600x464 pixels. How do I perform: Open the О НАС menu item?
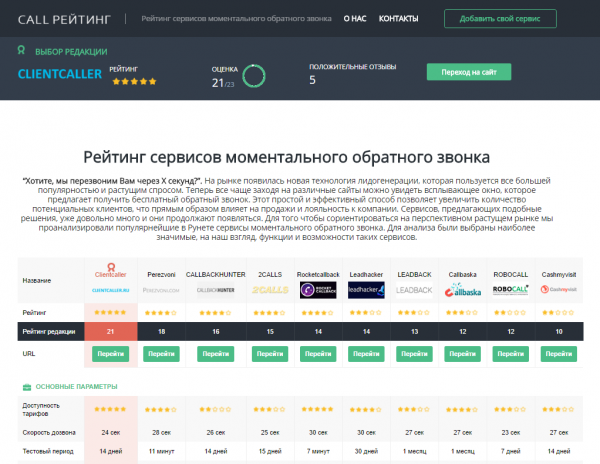tap(355, 19)
